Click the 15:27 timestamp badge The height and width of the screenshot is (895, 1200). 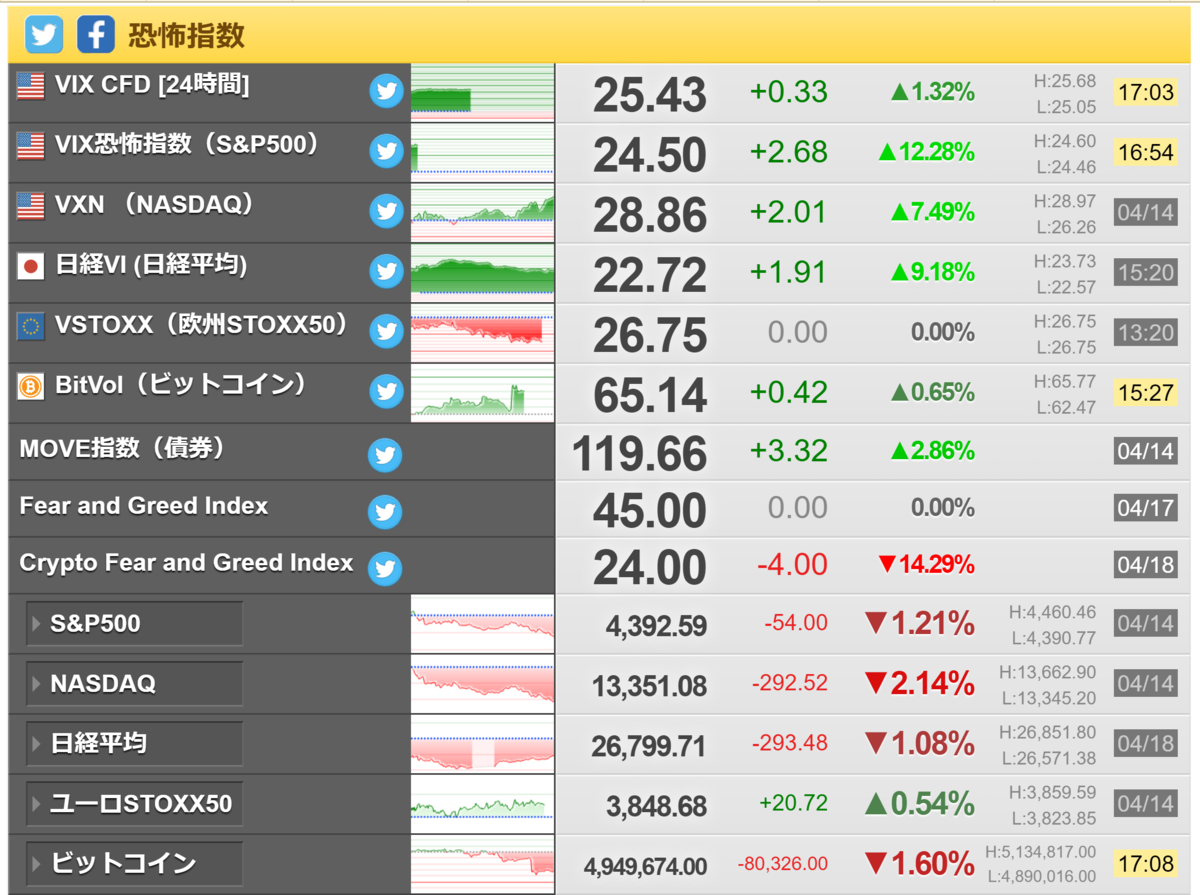pos(1145,393)
